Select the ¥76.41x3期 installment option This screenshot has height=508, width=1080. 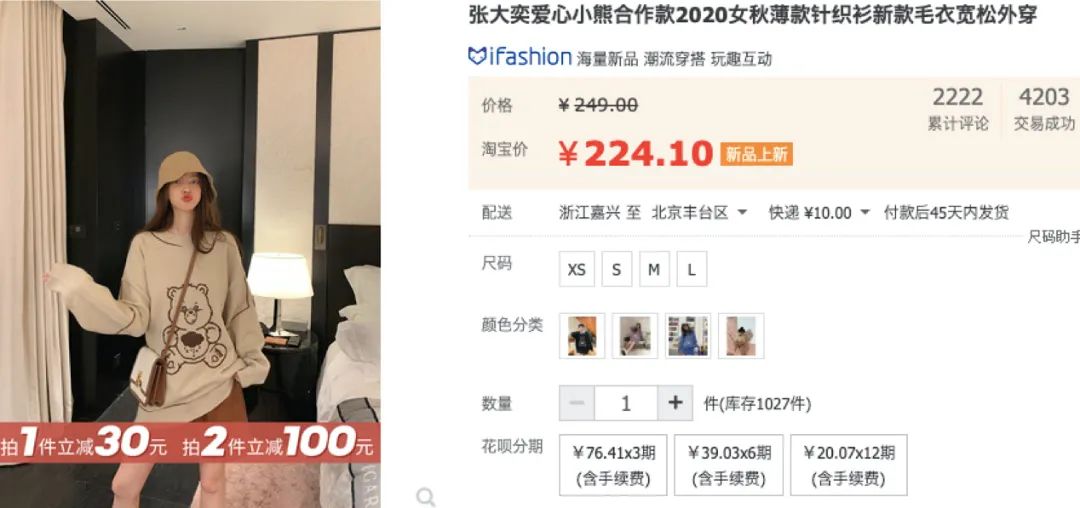613,465
